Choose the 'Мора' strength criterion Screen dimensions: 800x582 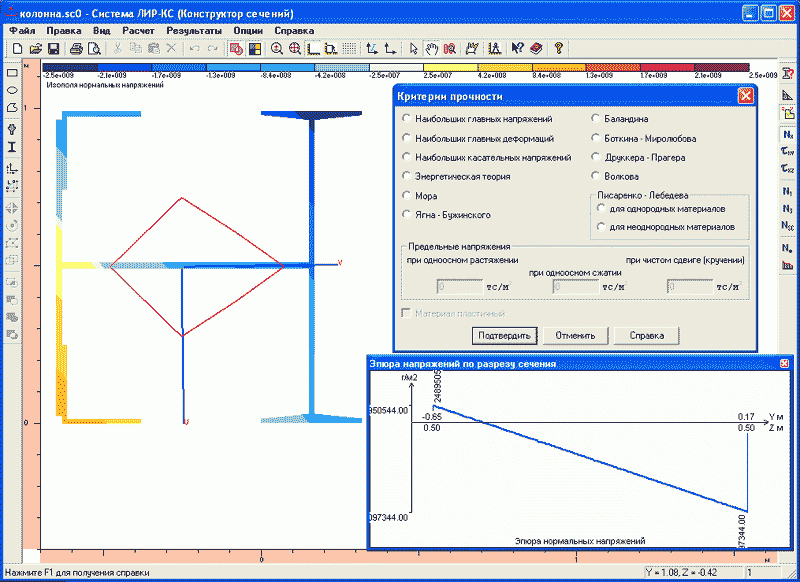click(405, 195)
